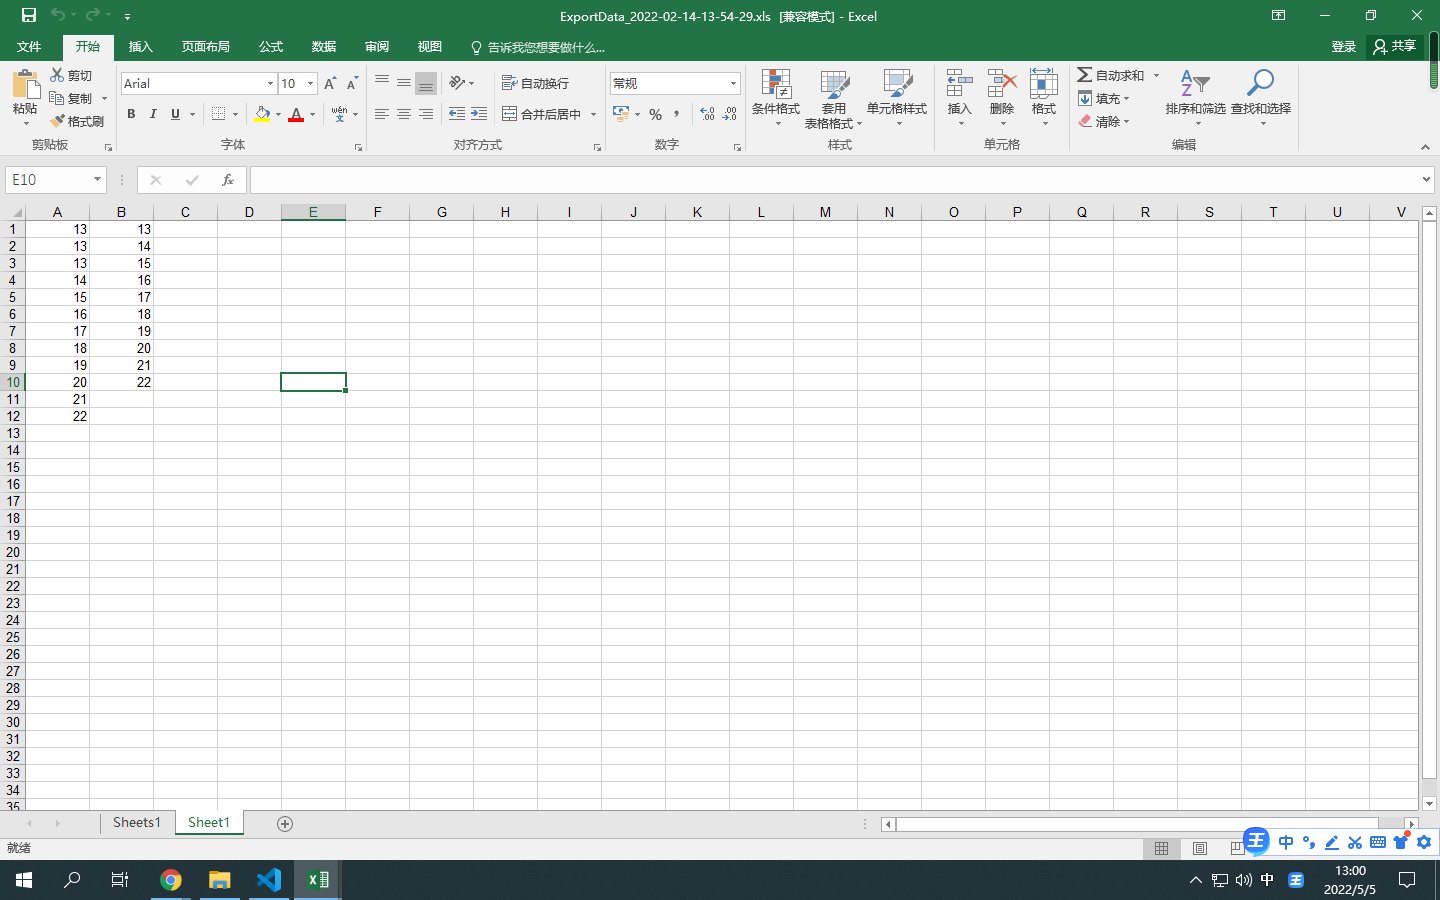Open the number format 常规 dropdown
This screenshot has height=900, width=1440.
pos(733,84)
